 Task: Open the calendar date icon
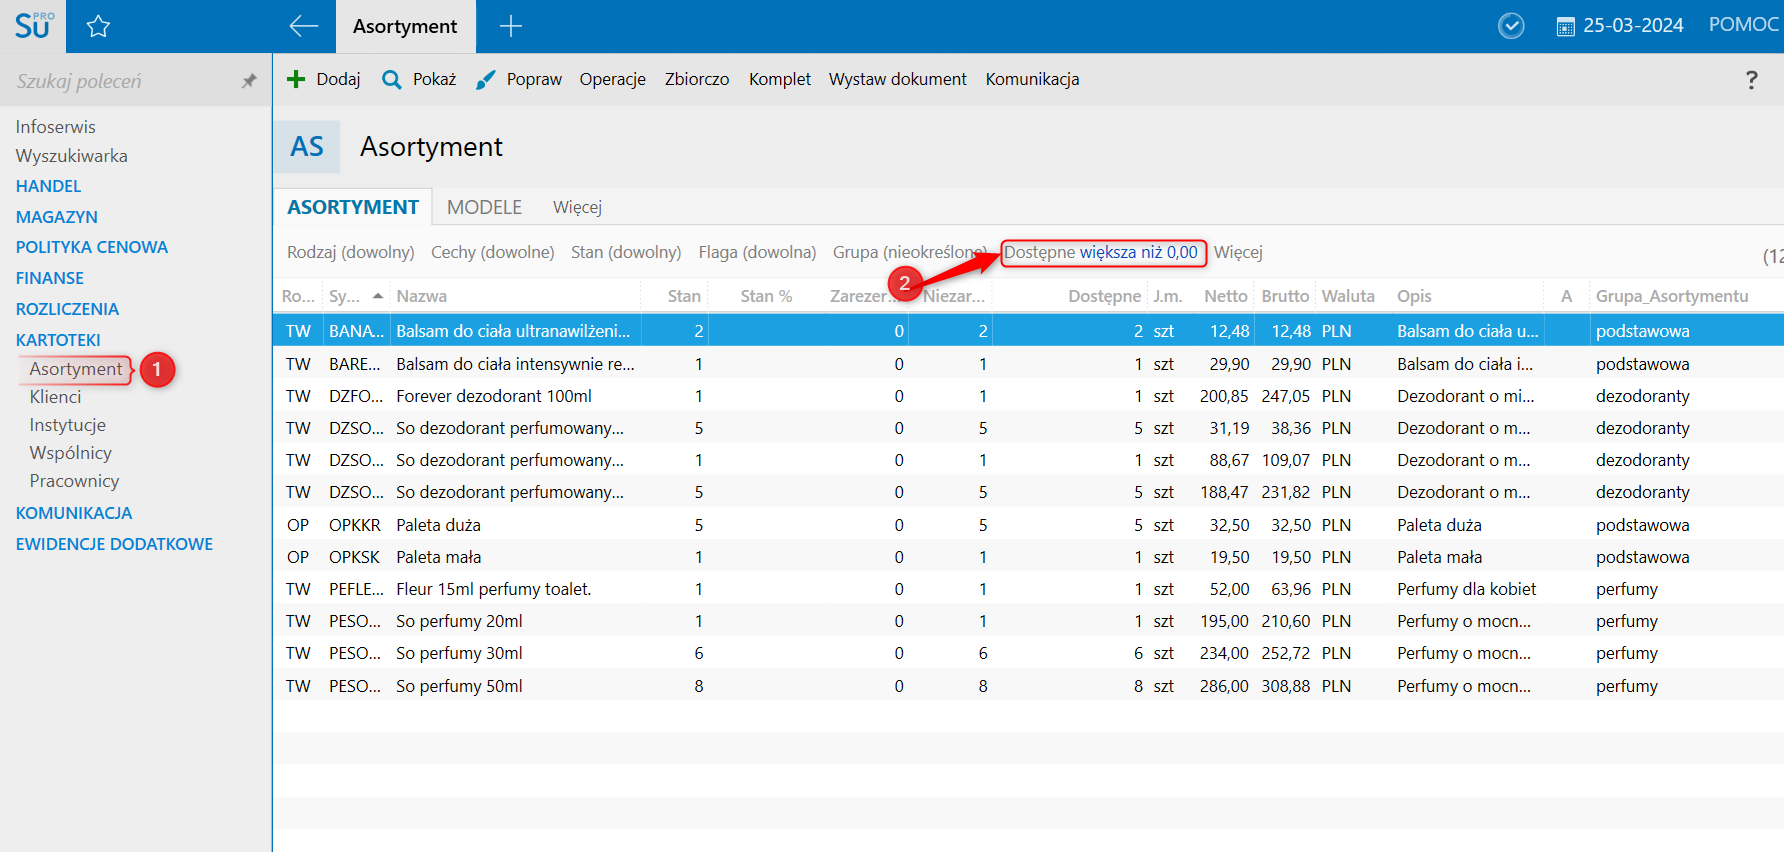click(x=1565, y=27)
